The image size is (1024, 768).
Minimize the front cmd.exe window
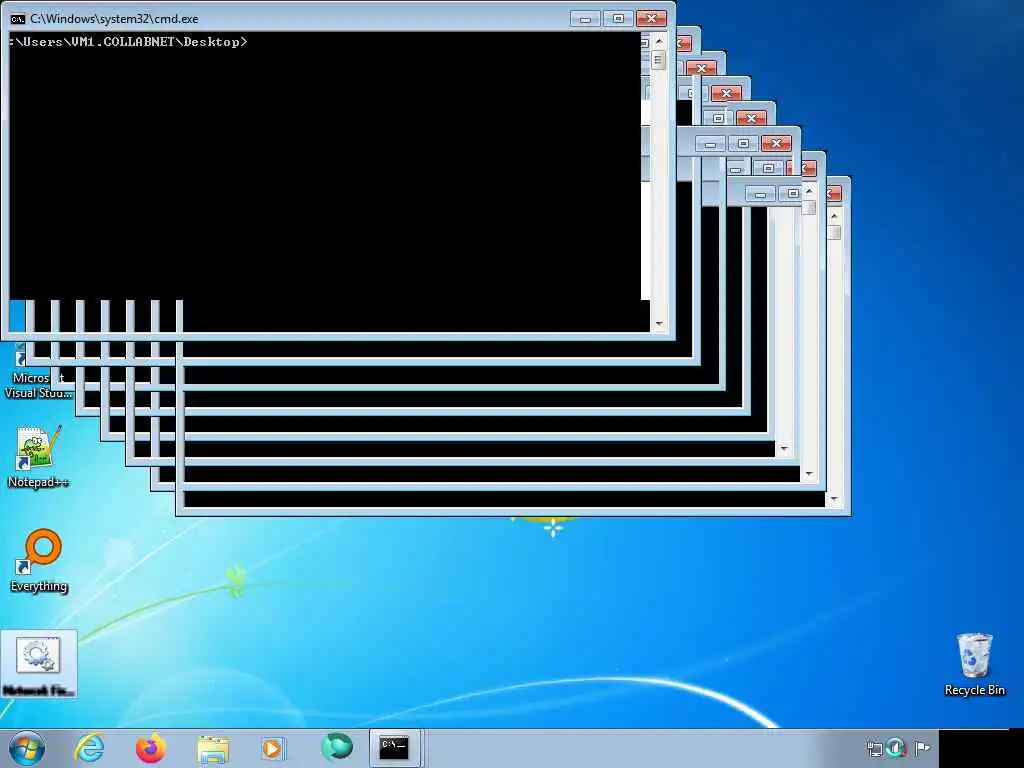click(584, 19)
